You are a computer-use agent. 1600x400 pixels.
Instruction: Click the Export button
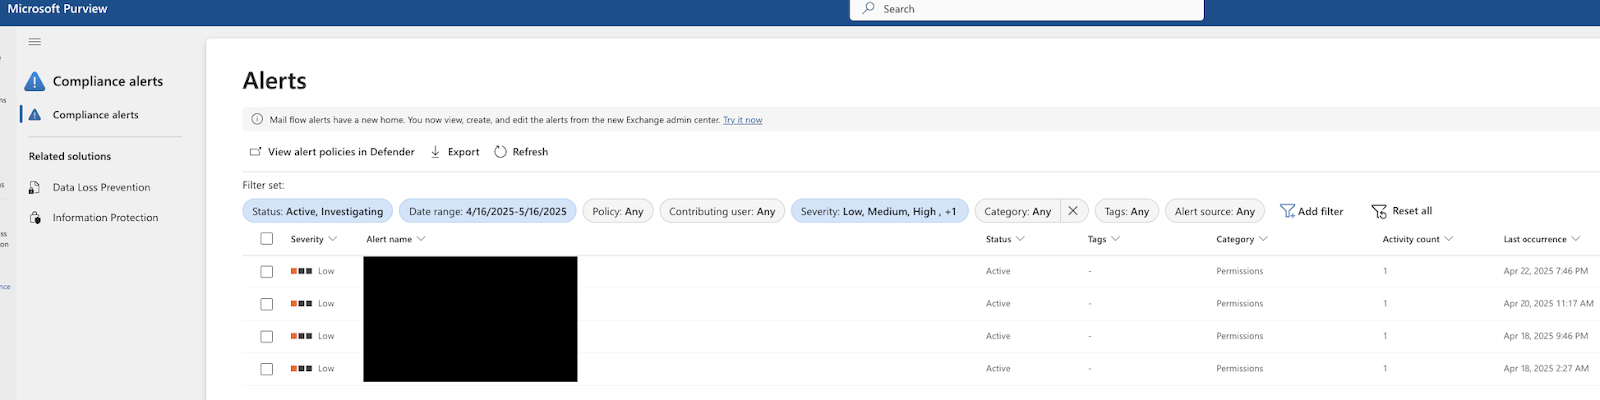455,152
